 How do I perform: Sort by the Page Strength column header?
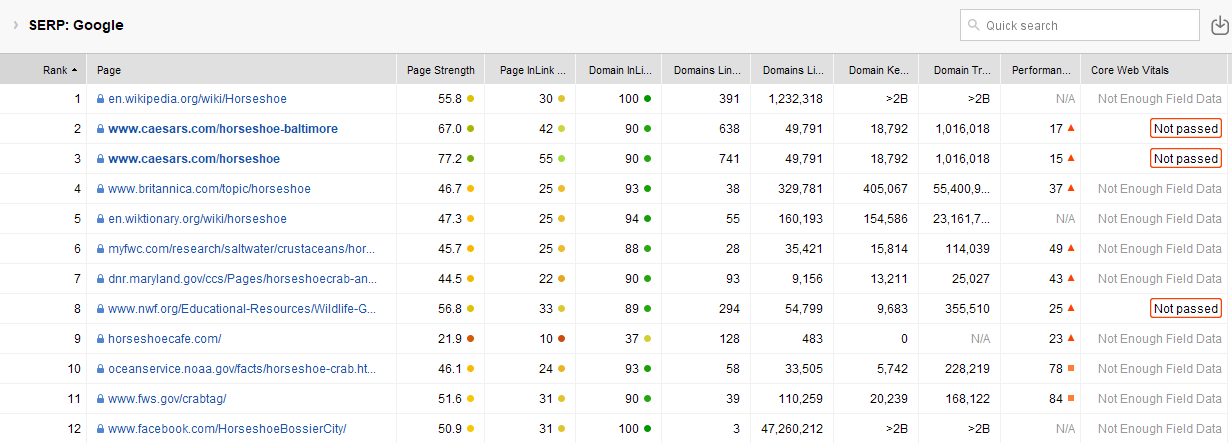click(441, 70)
